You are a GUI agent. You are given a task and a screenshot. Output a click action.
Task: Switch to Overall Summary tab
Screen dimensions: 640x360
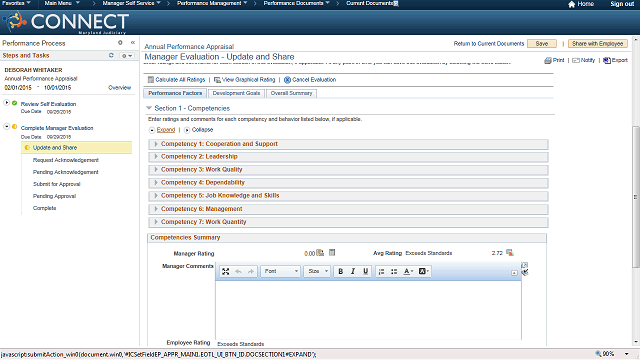pyautogui.click(x=291, y=93)
